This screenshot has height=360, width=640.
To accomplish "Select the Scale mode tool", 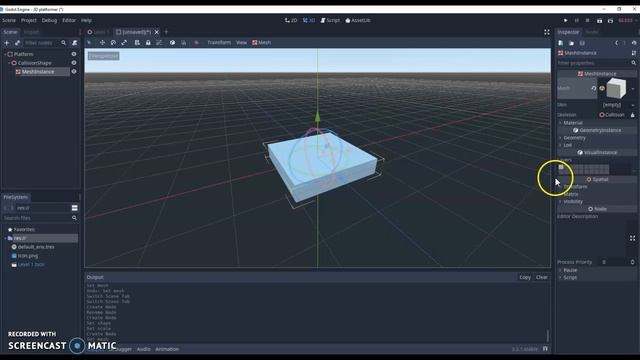I will (x=124, y=42).
